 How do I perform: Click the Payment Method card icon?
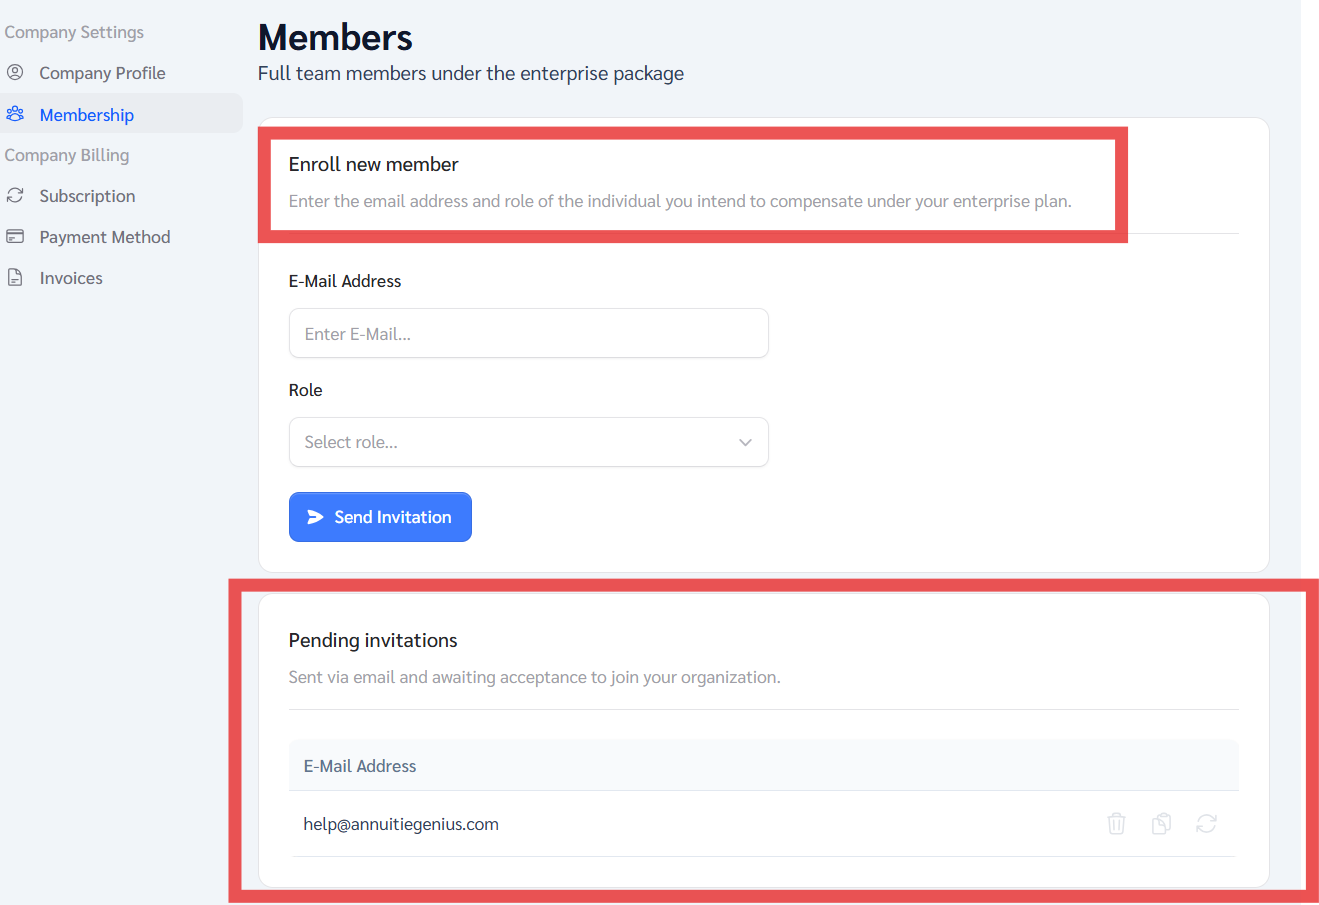coord(15,236)
